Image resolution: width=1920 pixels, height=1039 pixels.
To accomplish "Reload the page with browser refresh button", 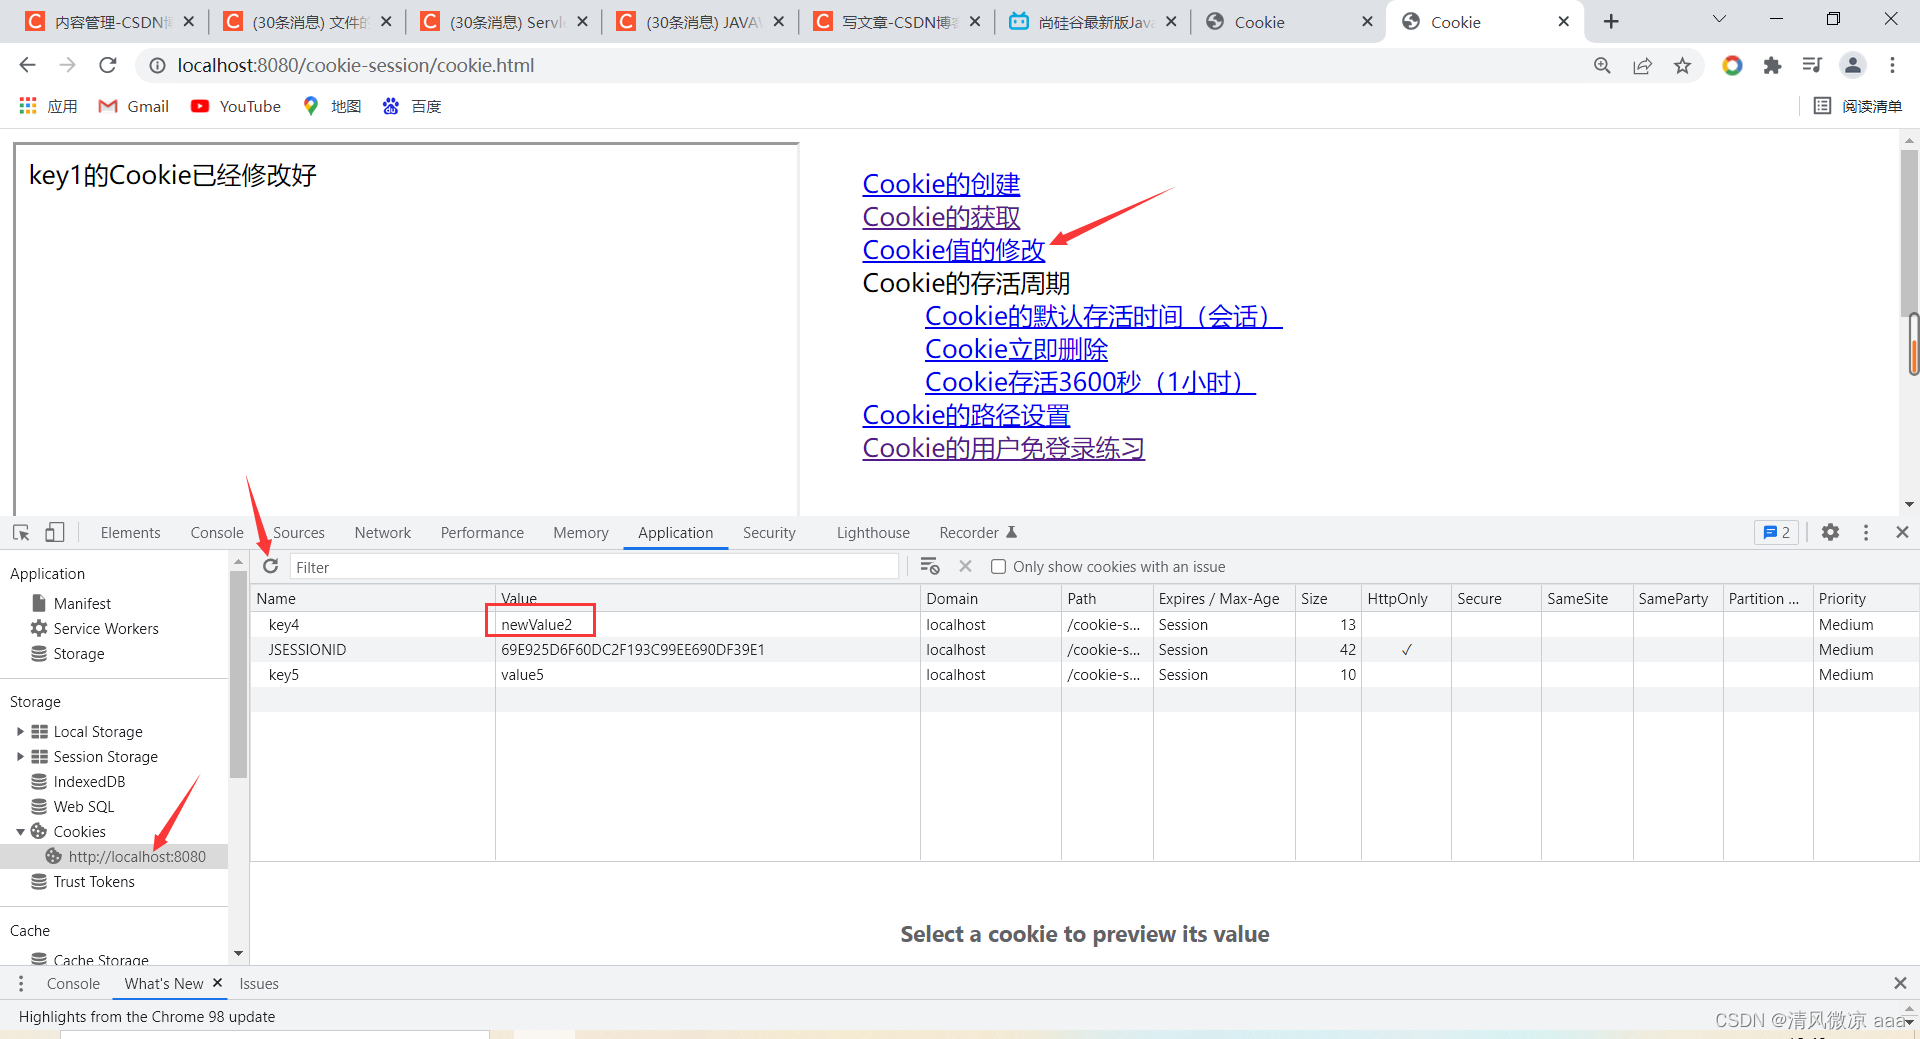I will pyautogui.click(x=108, y=65).
